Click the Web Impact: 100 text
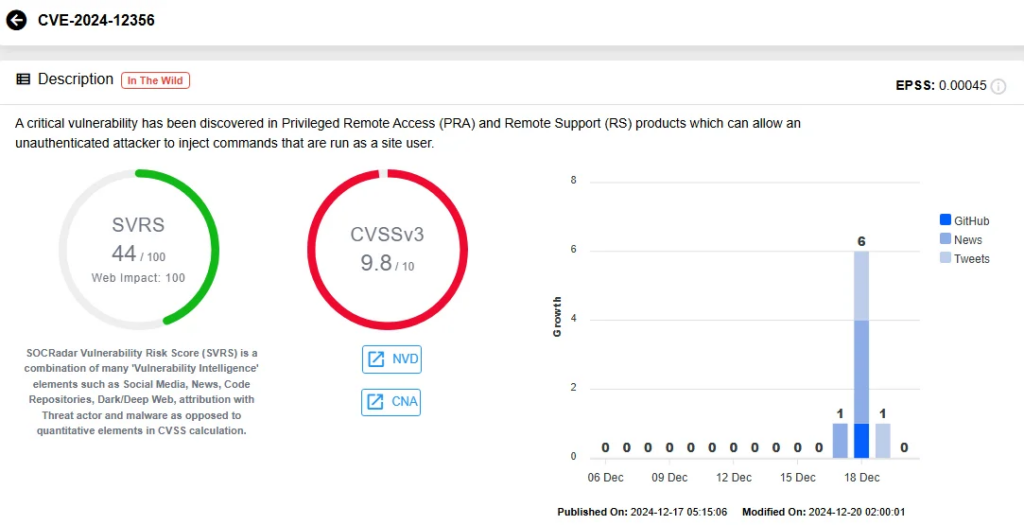 138,278
